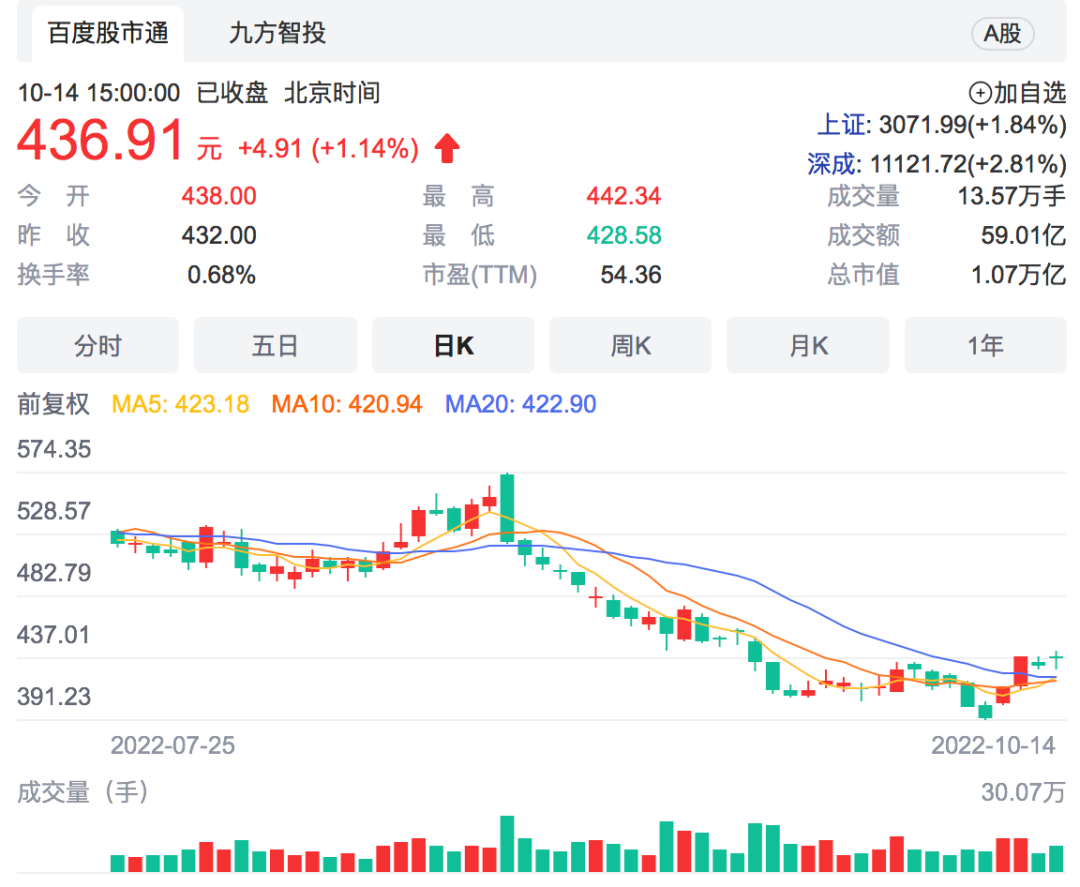This screenshot has width=1080, height=887.
Task: Open the 1年 one-year chart view
Action: tap(985, 344)
